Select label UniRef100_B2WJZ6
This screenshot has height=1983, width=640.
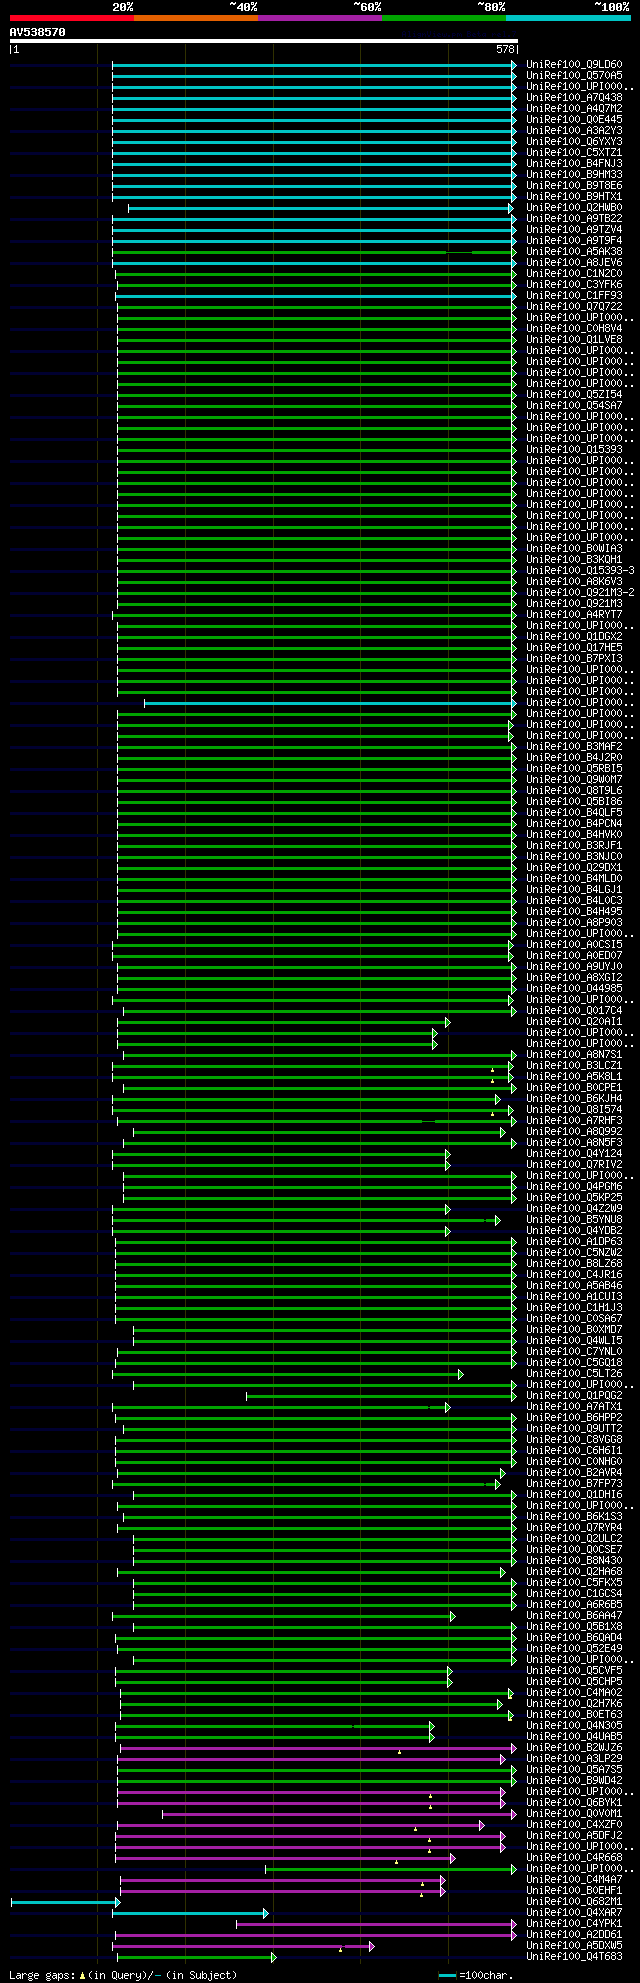(x=574, y=1748)
